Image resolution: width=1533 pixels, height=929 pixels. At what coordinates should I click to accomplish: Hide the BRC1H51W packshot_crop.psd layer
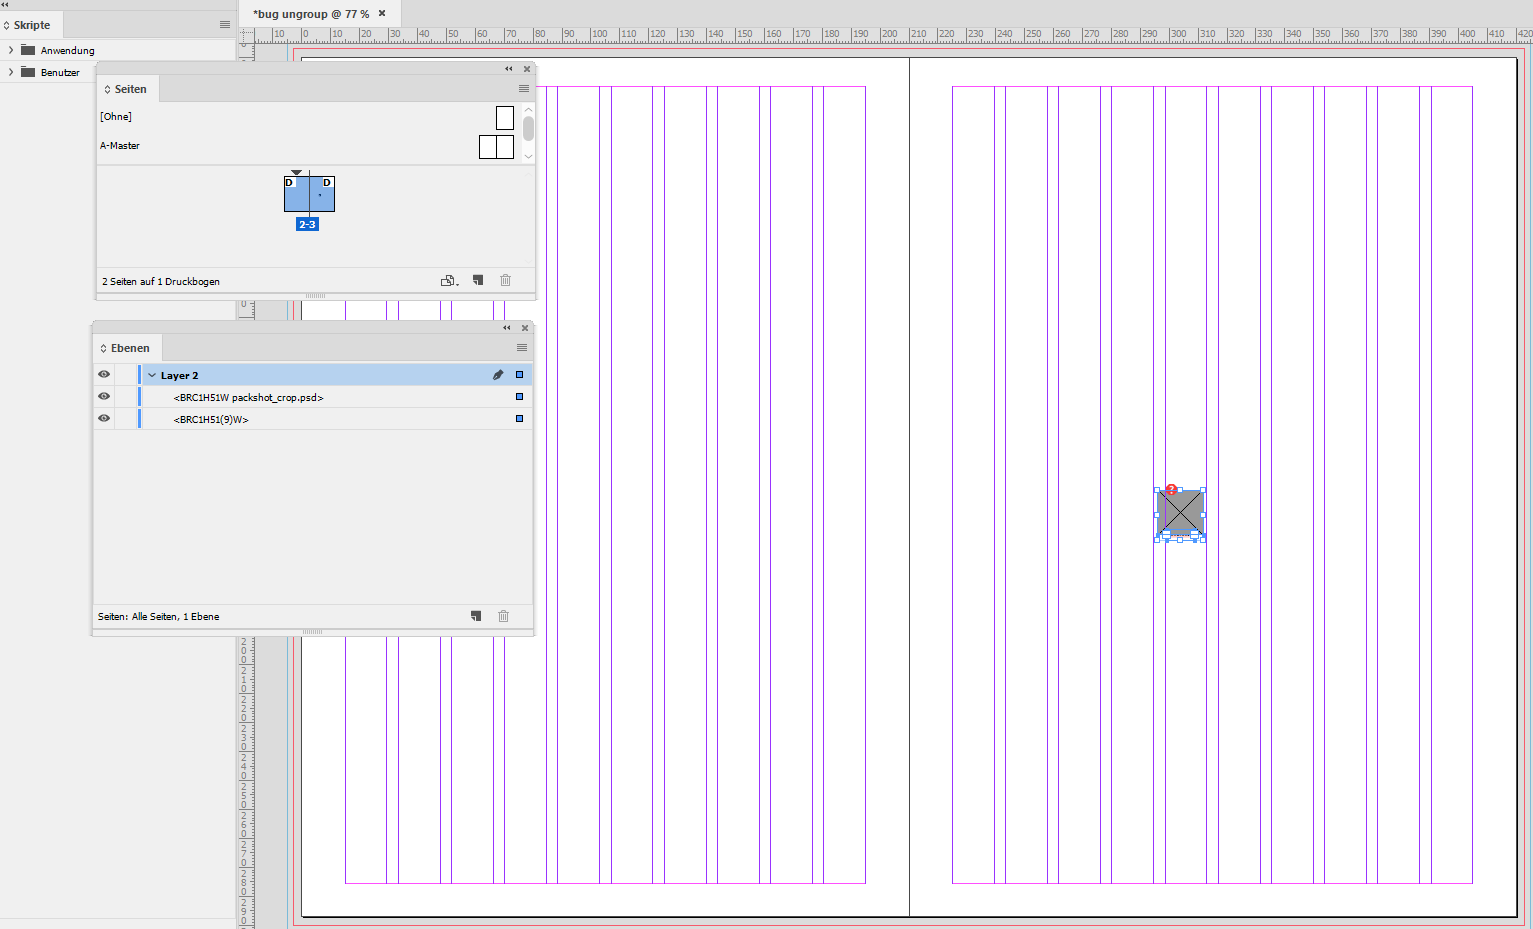click(x=103, y=396)
